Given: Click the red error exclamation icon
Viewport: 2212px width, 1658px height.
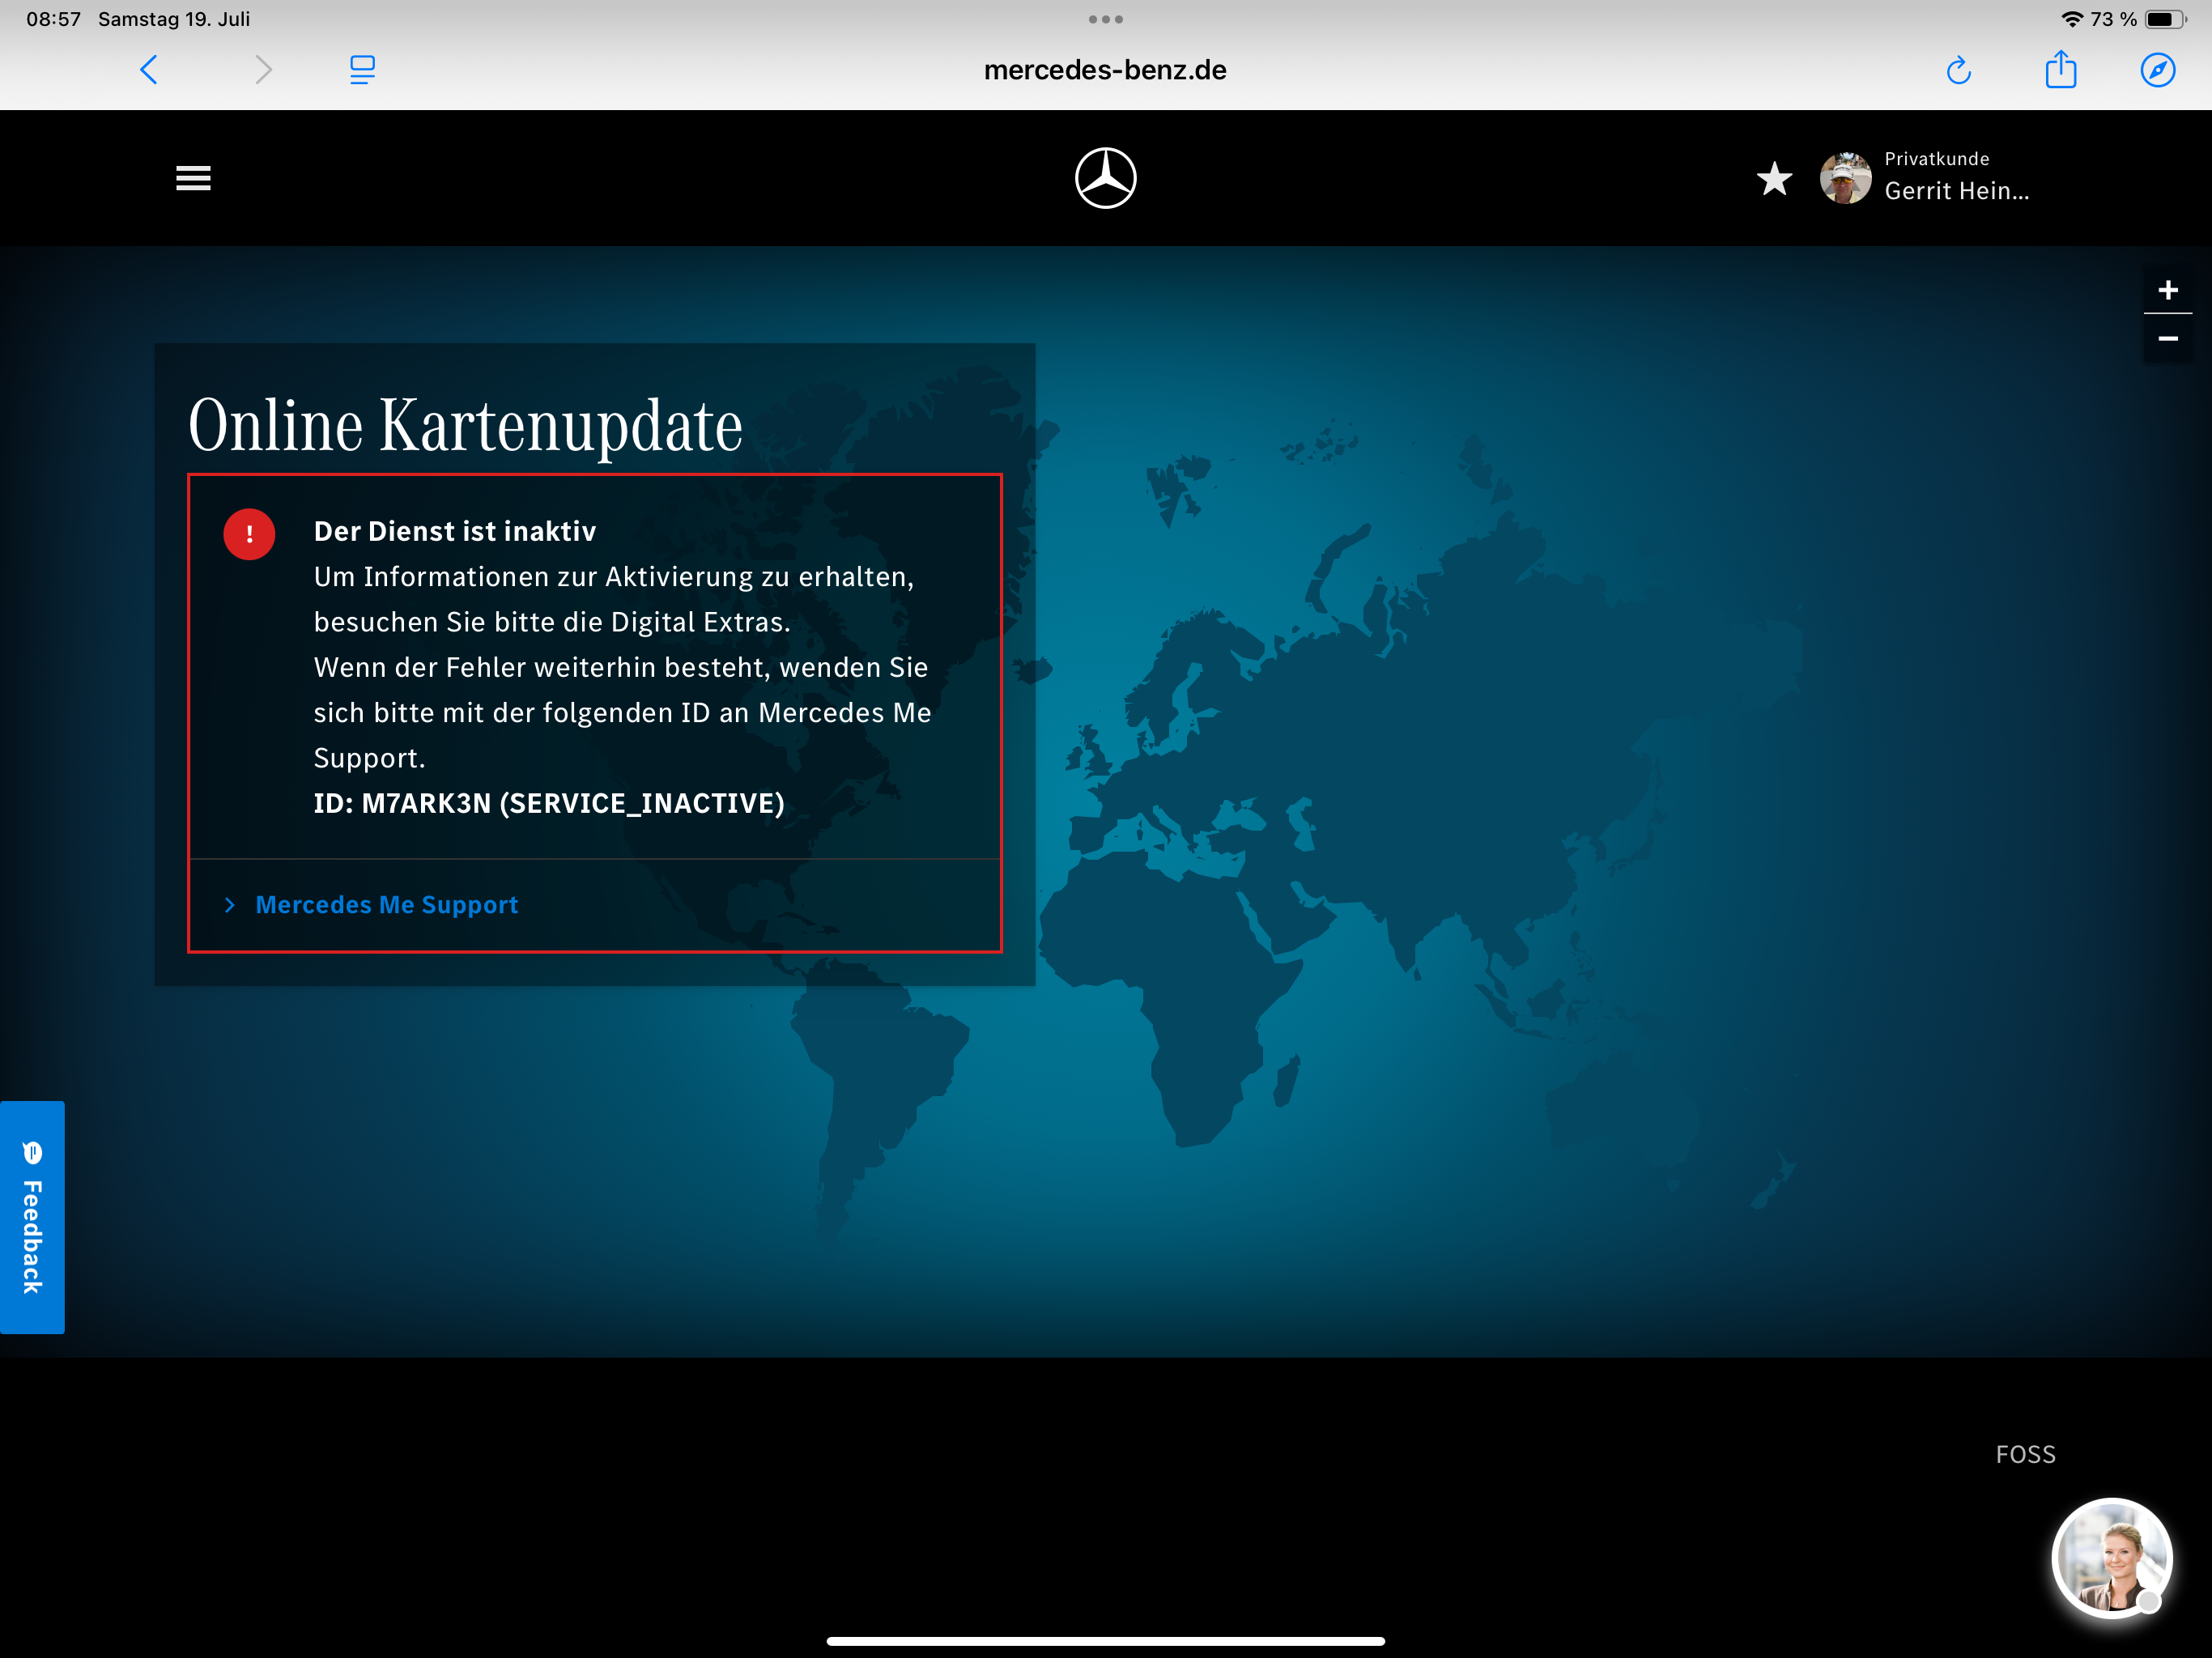Looking at the screenshot, I should click(249, 534).
